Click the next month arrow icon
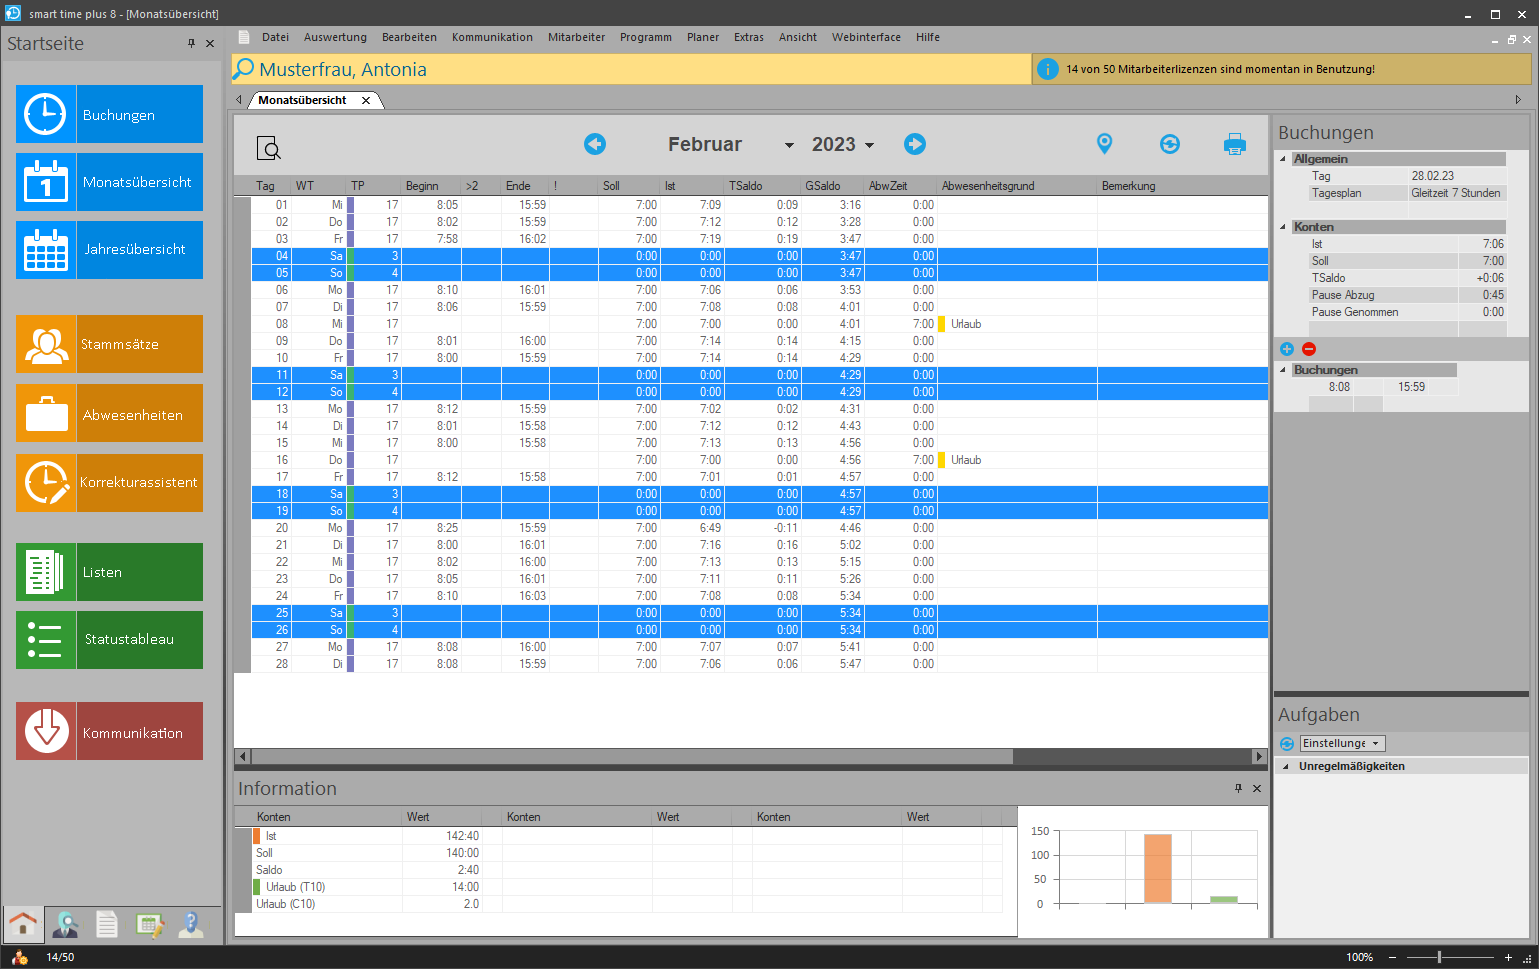This screenshot has height=969, width=1539. click(x=915, y=144)
